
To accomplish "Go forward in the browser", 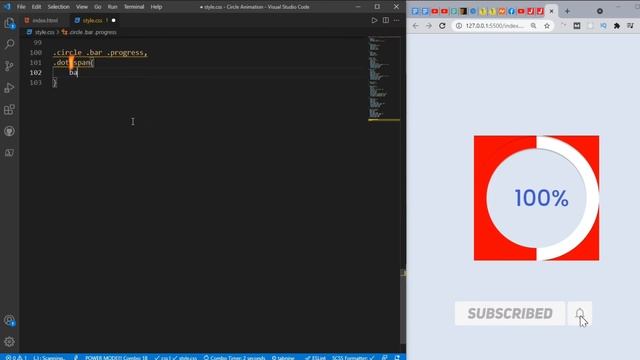I will click(x=429, y=26).
